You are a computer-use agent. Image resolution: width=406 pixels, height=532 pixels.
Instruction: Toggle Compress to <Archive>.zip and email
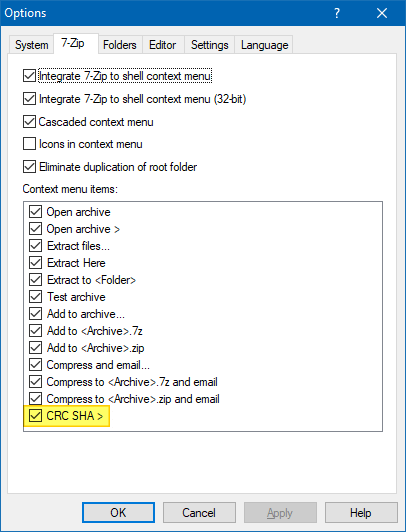(35, 399)
